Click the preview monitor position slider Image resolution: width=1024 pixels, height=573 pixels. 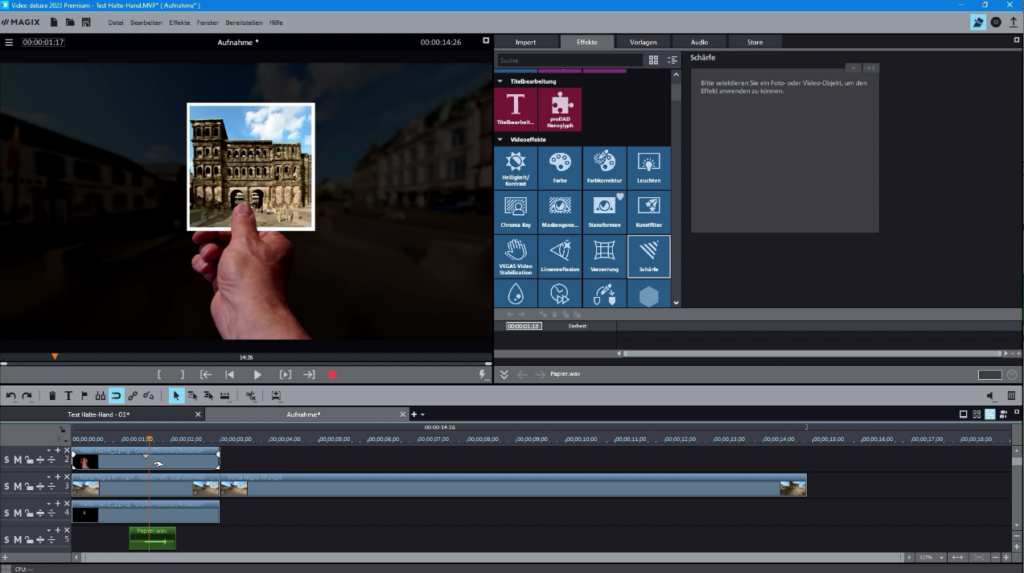[246, 363]
